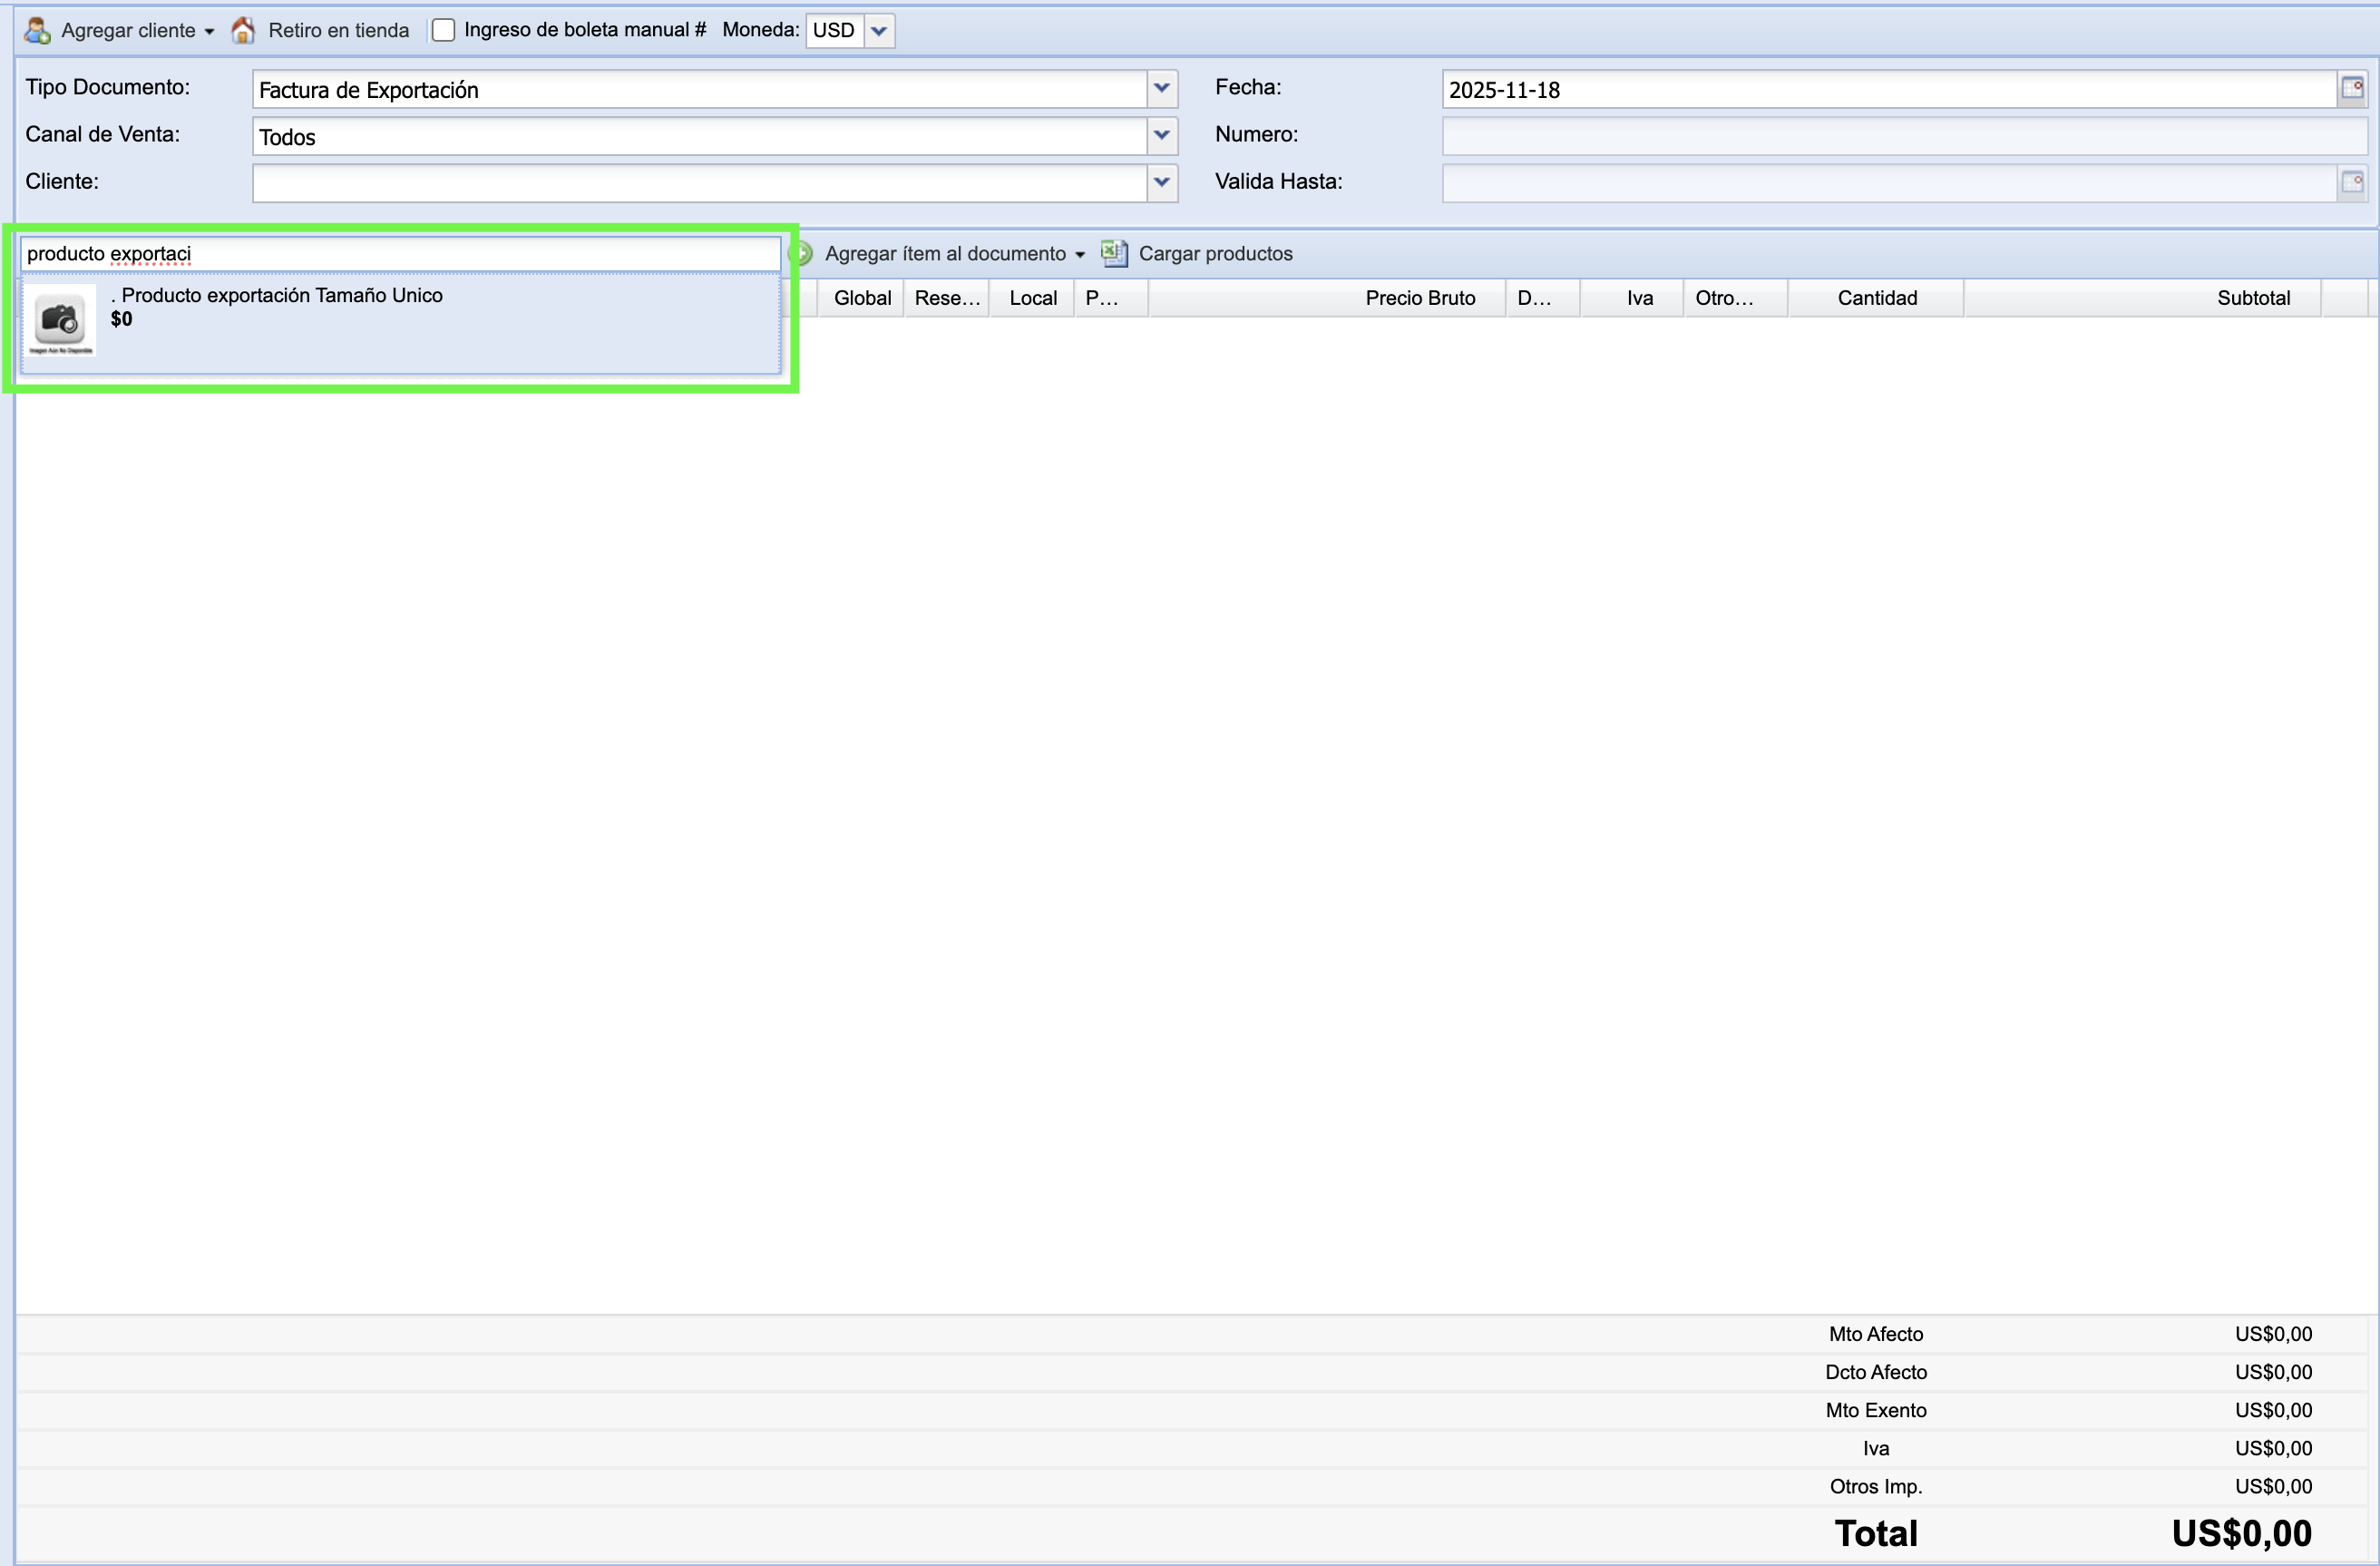Open the Tipo Documento dropdown arrow
This screenshot has width=2380, height=1566.
click(x=1161, y=89)
